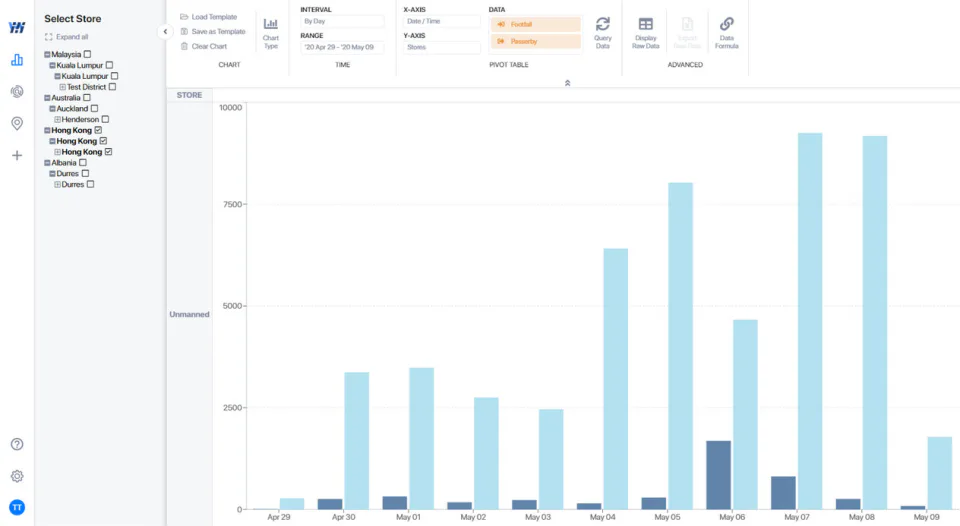Click the ADVANCED section label
This screenshot has width=960, height=526.
pyautogui.click(x=685, y=65)
